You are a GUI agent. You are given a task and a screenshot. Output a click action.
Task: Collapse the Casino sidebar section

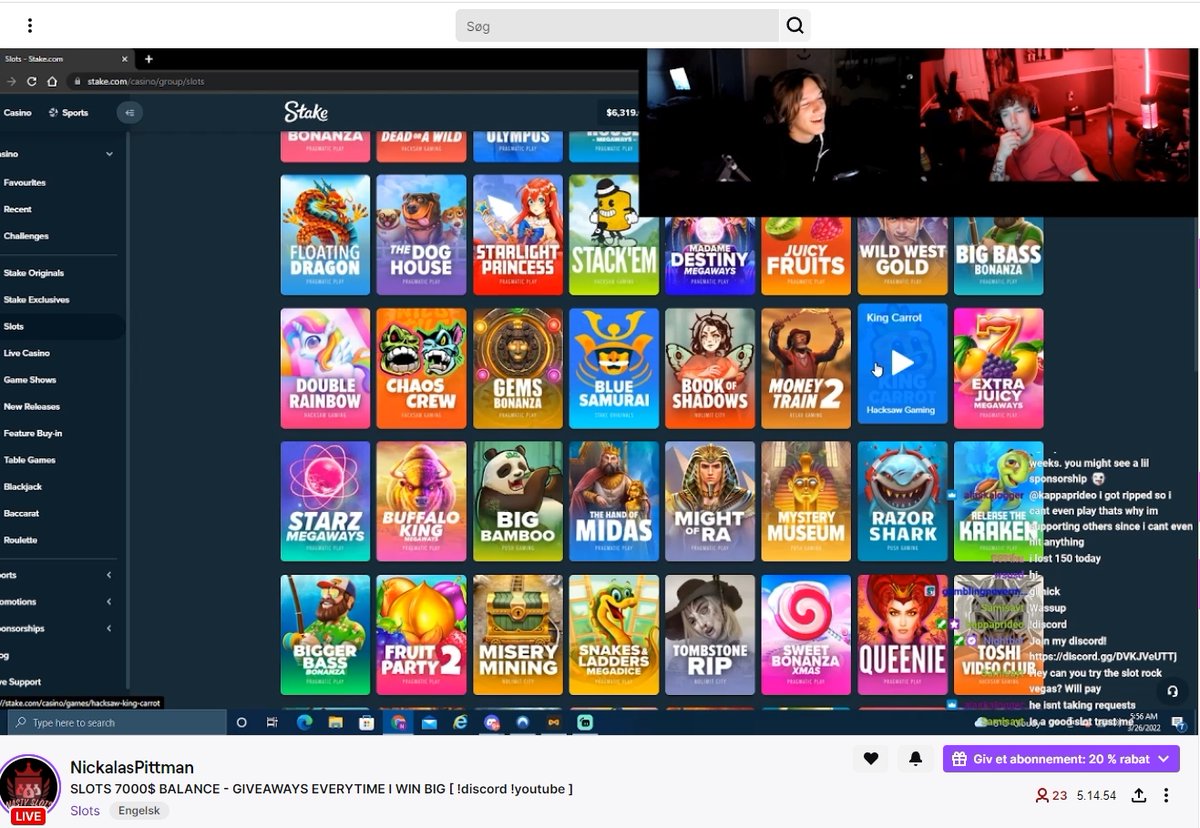coord(109,154)
